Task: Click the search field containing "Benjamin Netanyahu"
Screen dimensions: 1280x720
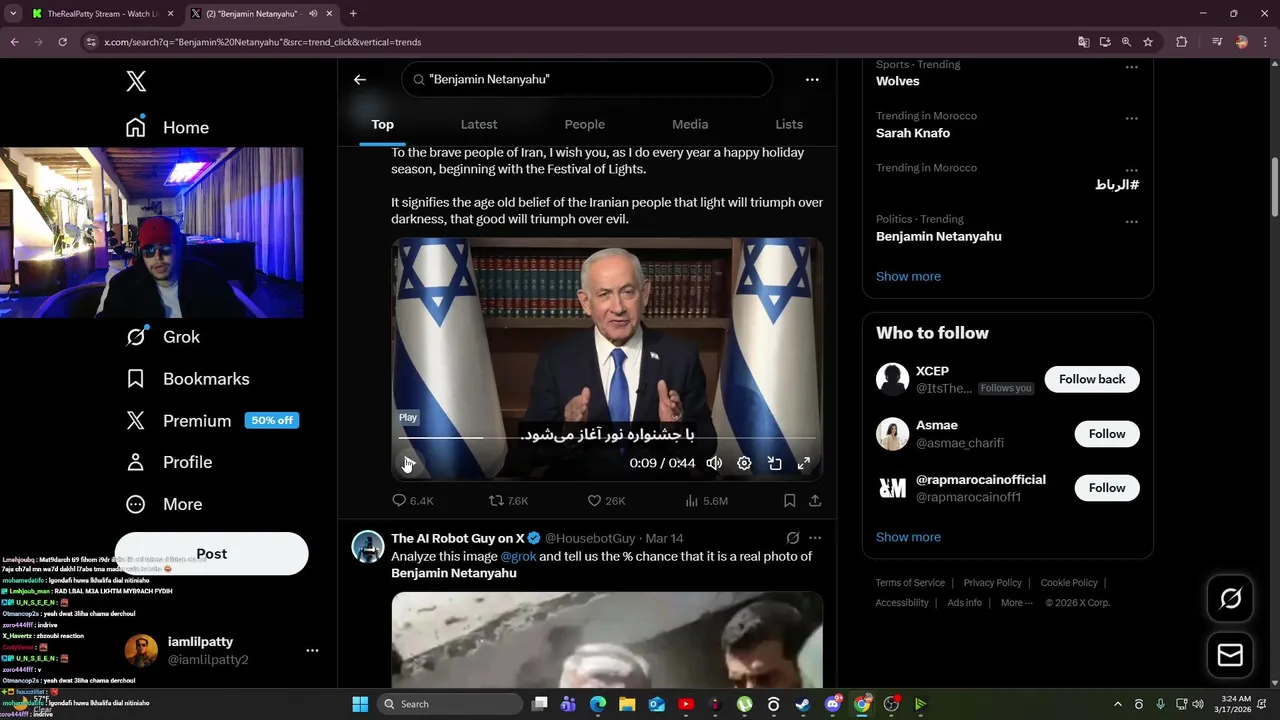Action: coord(587,79)
